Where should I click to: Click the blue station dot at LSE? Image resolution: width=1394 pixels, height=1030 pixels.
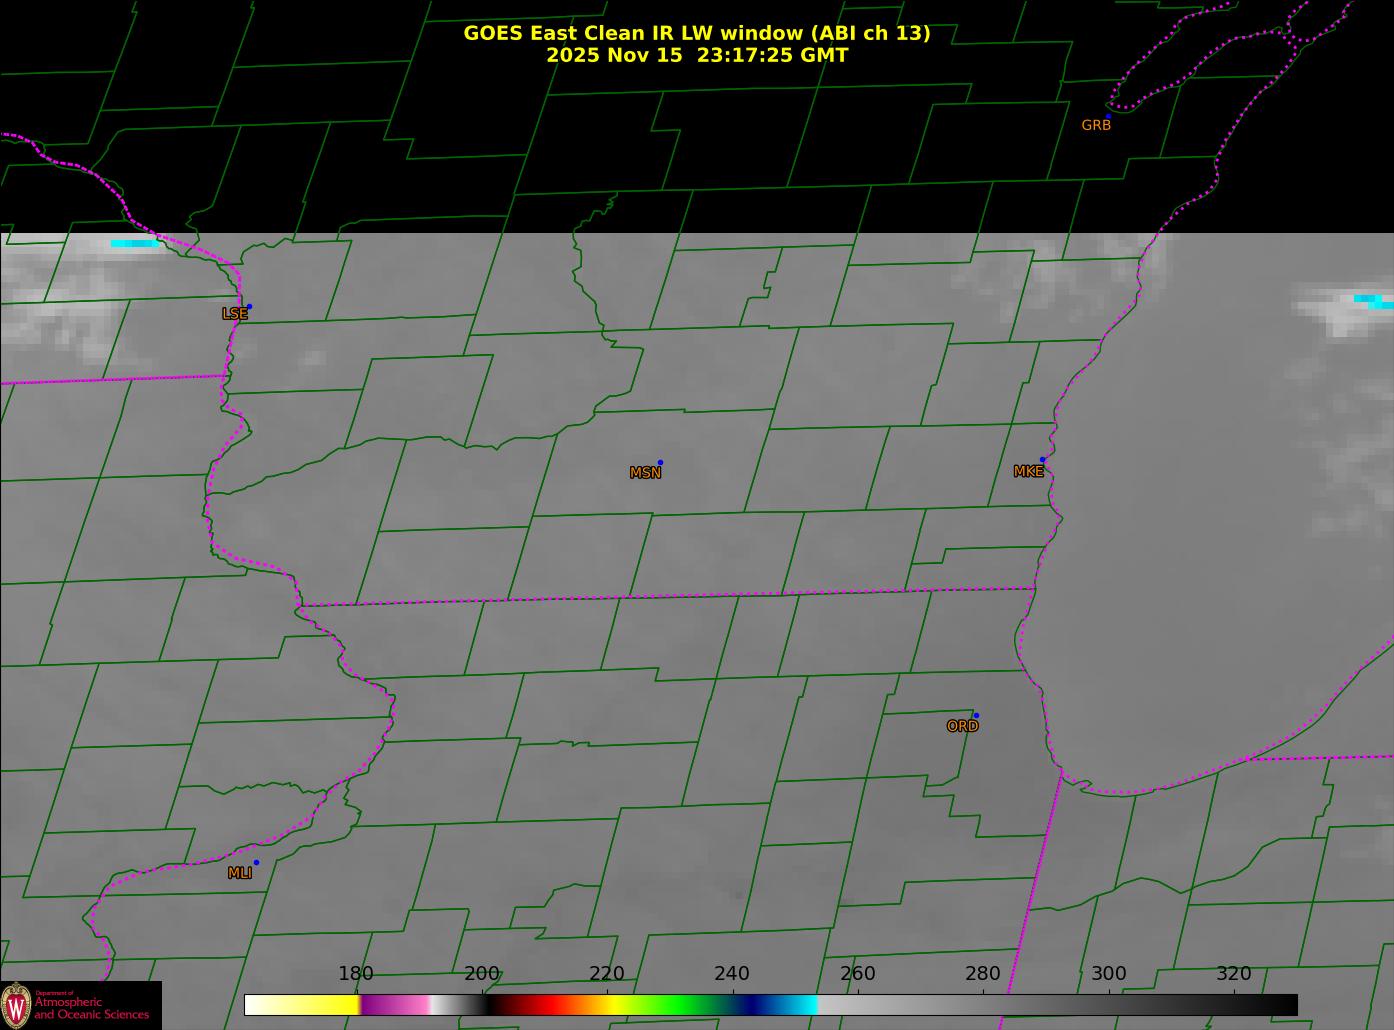point(249,307)
